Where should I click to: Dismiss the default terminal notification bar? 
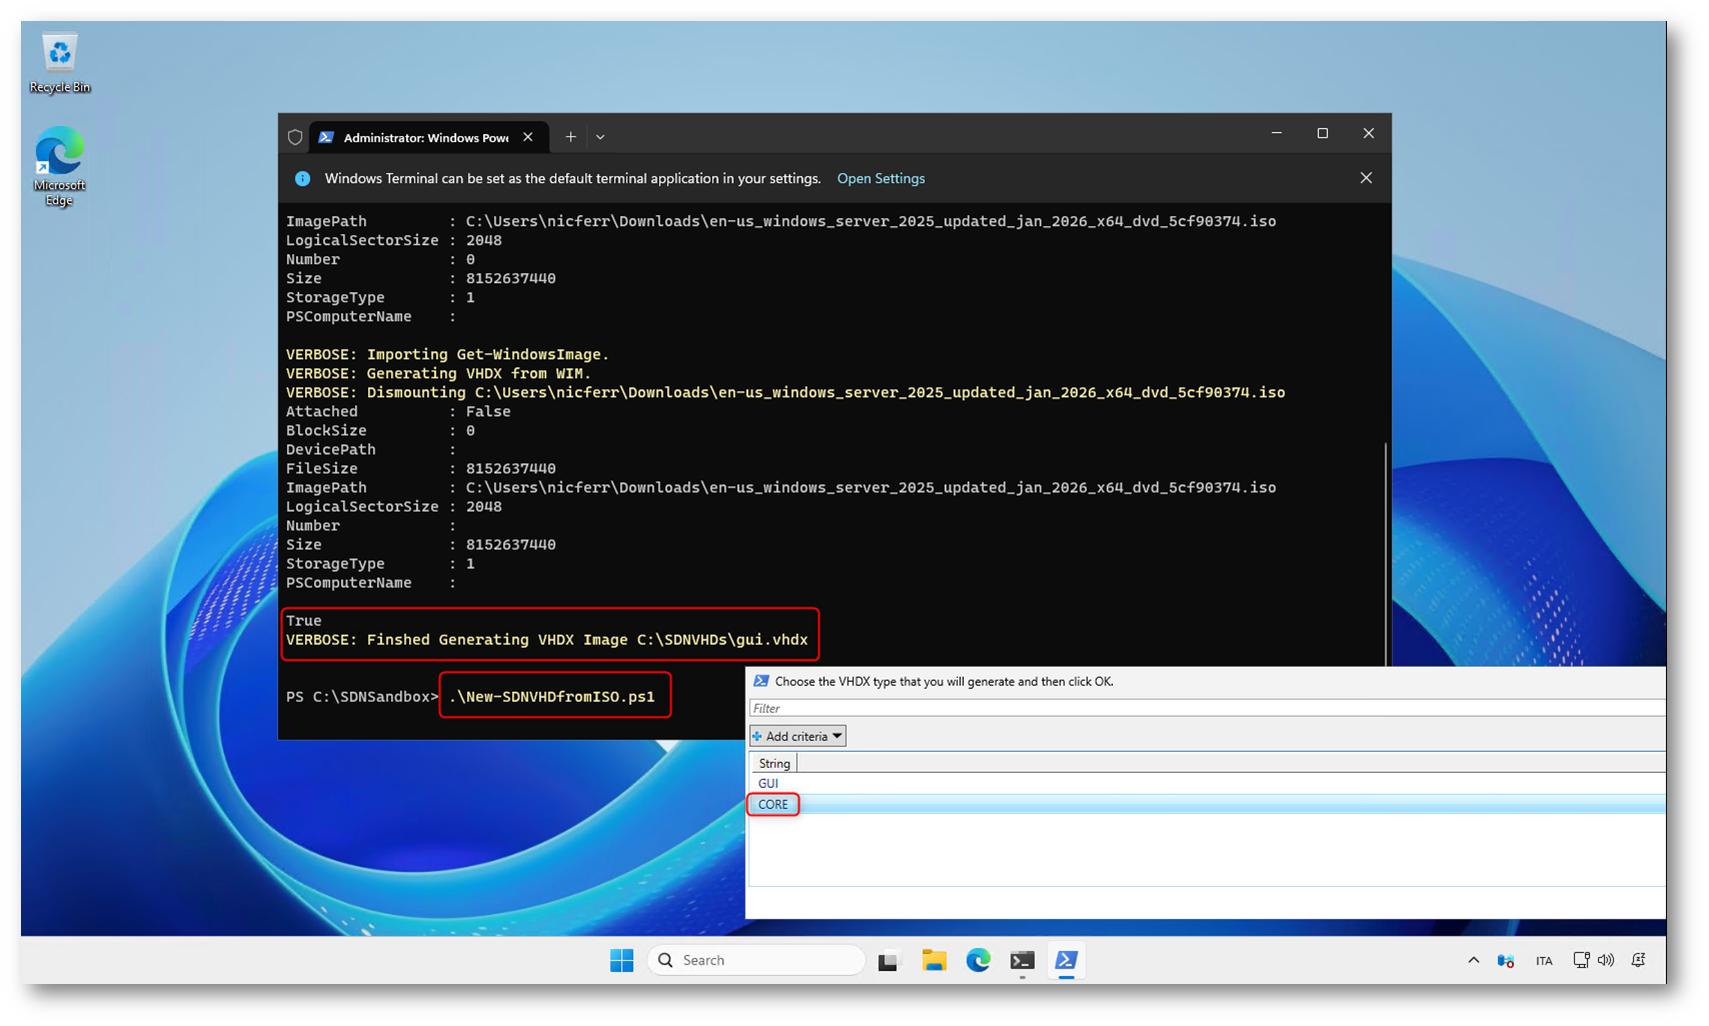coord(1365,178)
